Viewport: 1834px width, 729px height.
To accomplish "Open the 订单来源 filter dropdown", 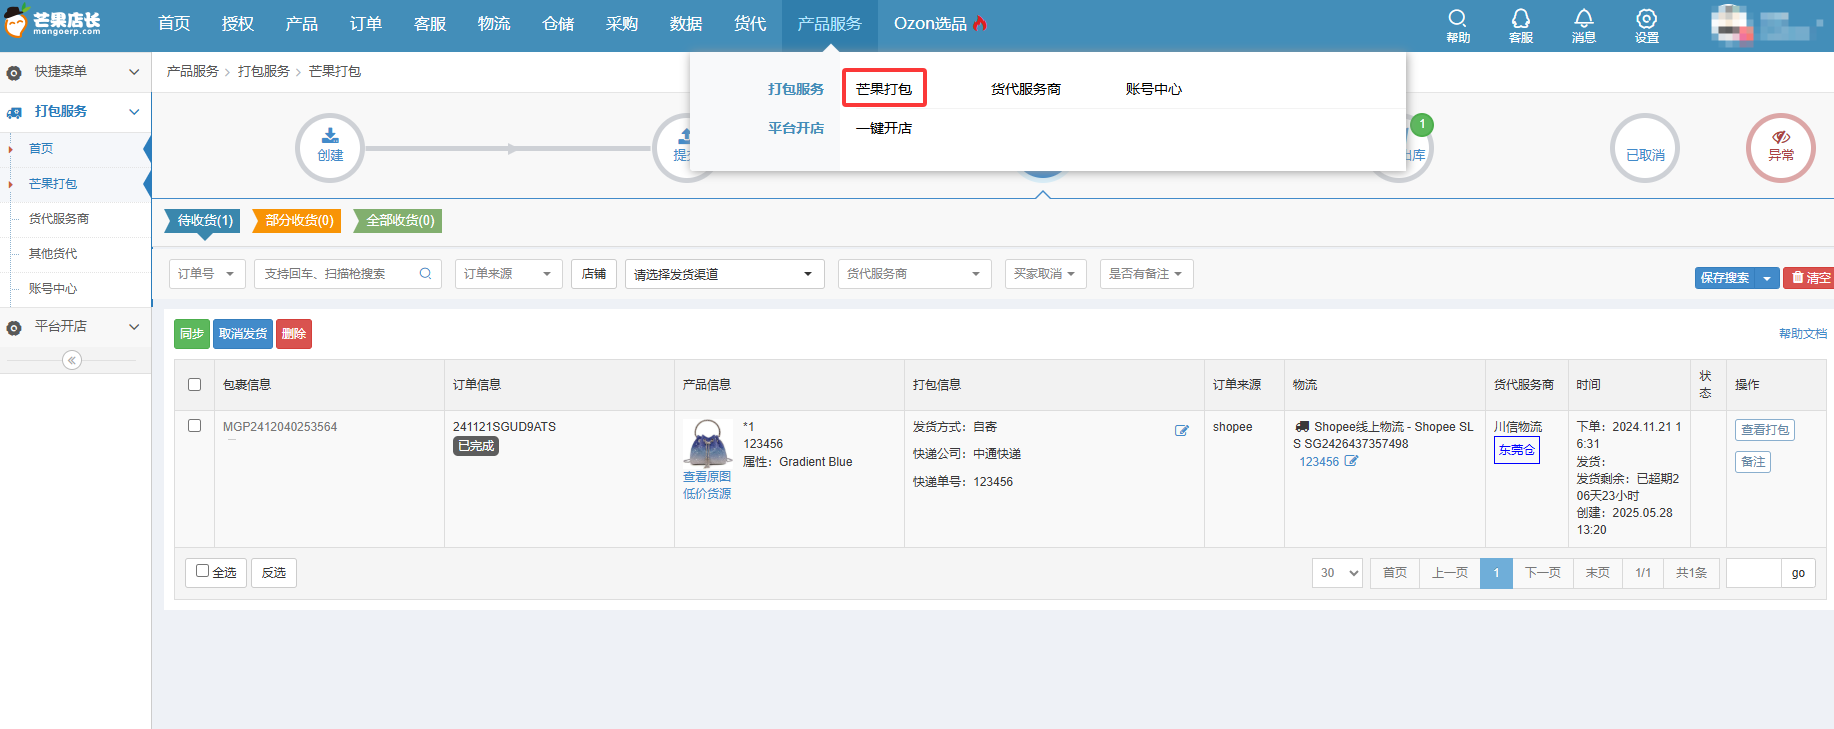I will (509, 274).
